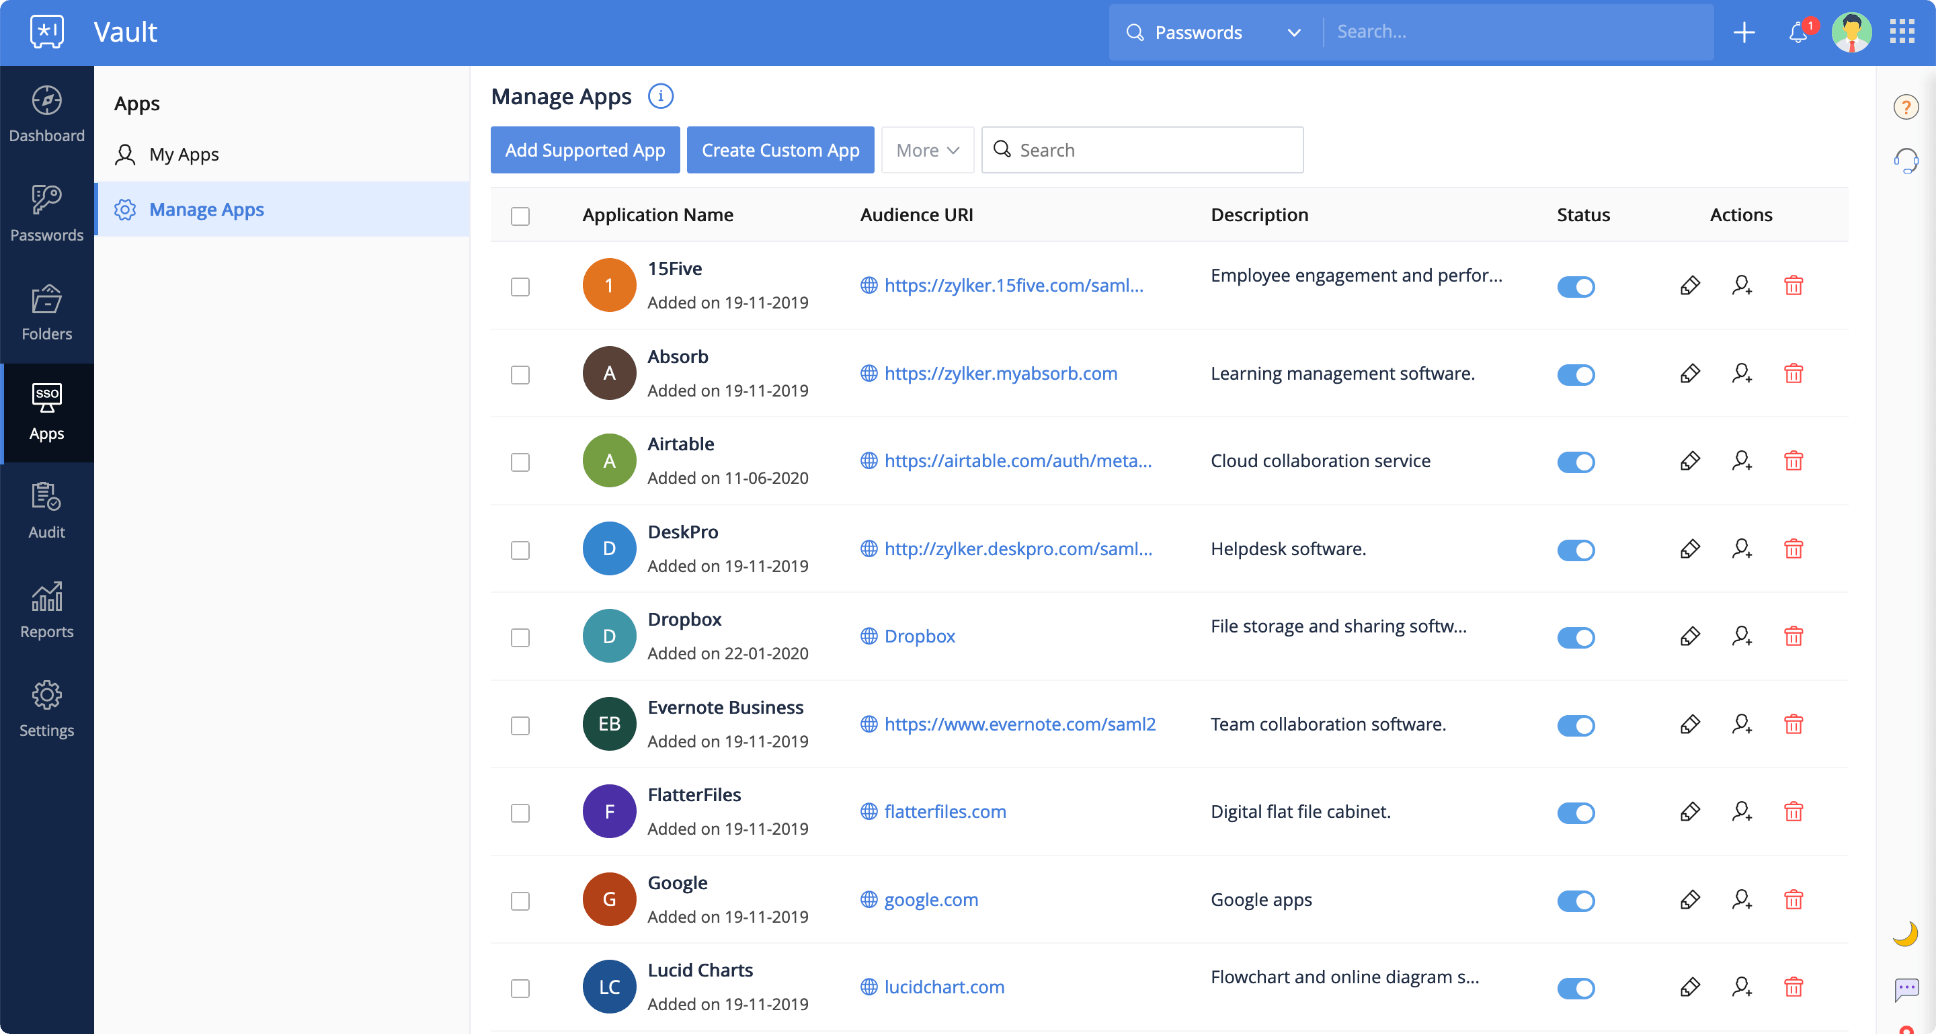Click the Vault logo icon
Viewport: 1936px width, 1034px height.
(47, 32)
